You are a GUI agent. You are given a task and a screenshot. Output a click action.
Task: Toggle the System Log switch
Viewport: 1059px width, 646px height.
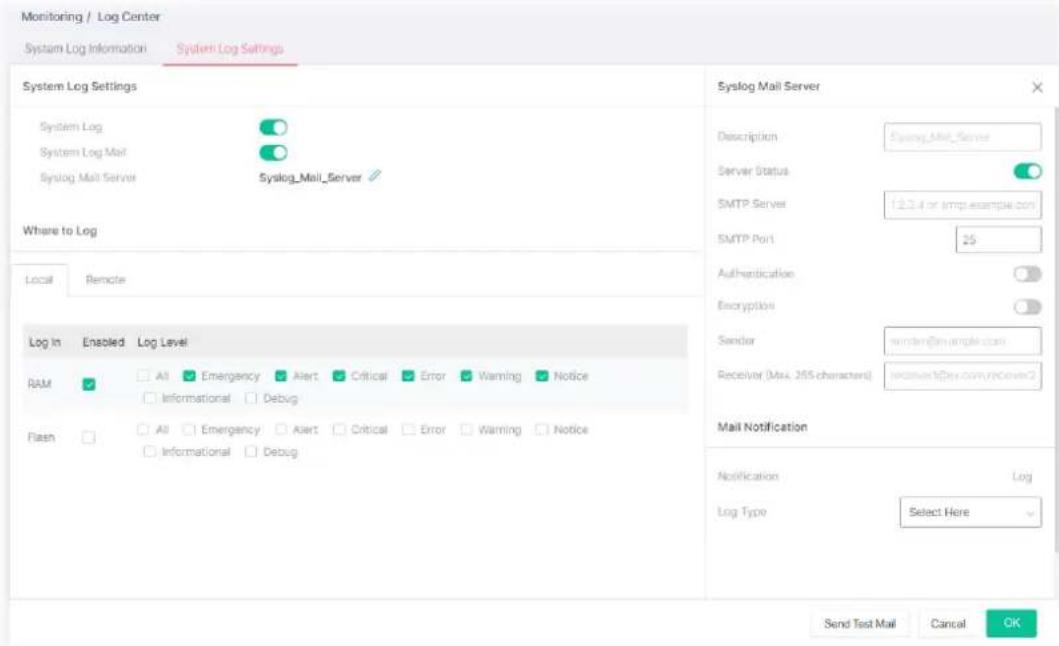coord(274,127)
